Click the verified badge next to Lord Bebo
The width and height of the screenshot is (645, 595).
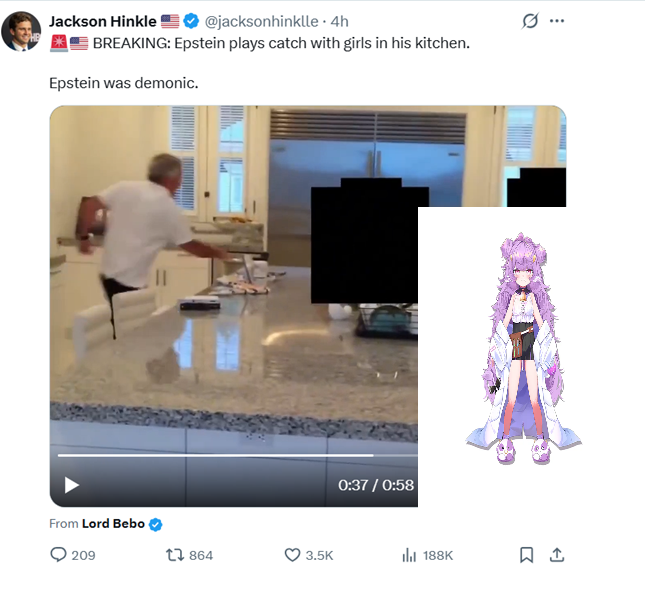click(155, 524)
